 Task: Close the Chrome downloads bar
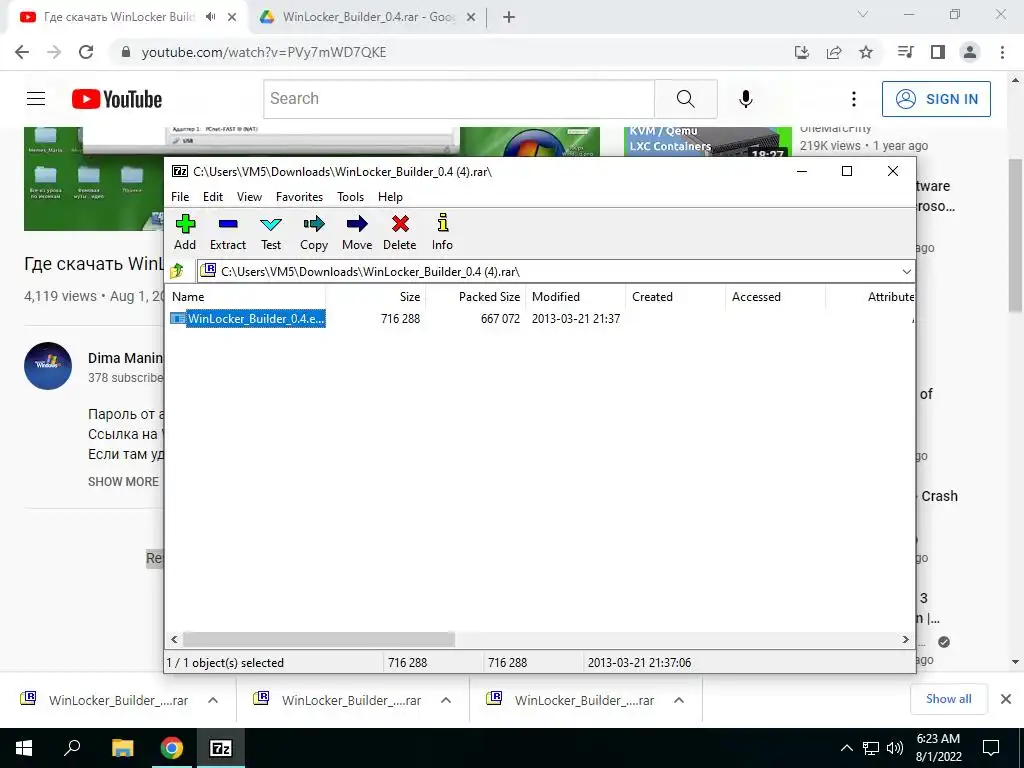click(1006, 699)
